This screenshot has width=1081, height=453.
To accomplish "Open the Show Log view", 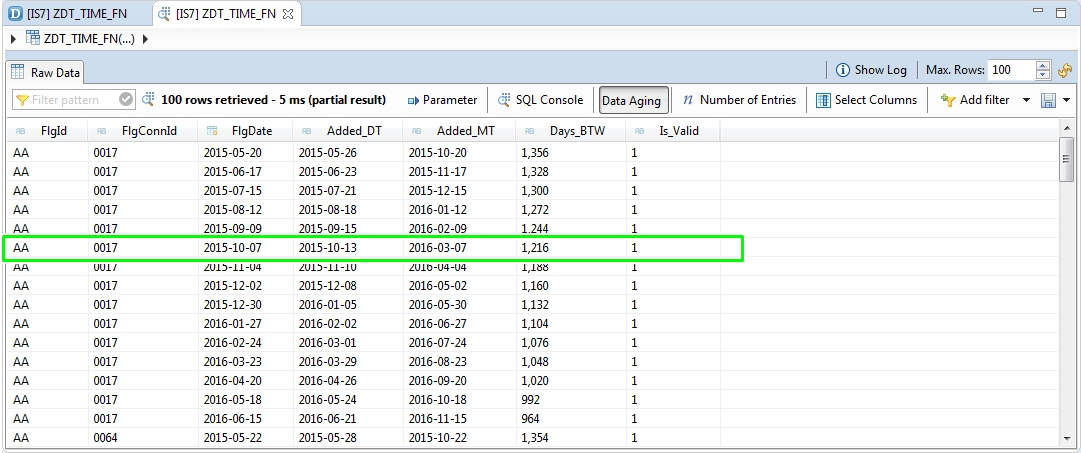I will 871,70.
